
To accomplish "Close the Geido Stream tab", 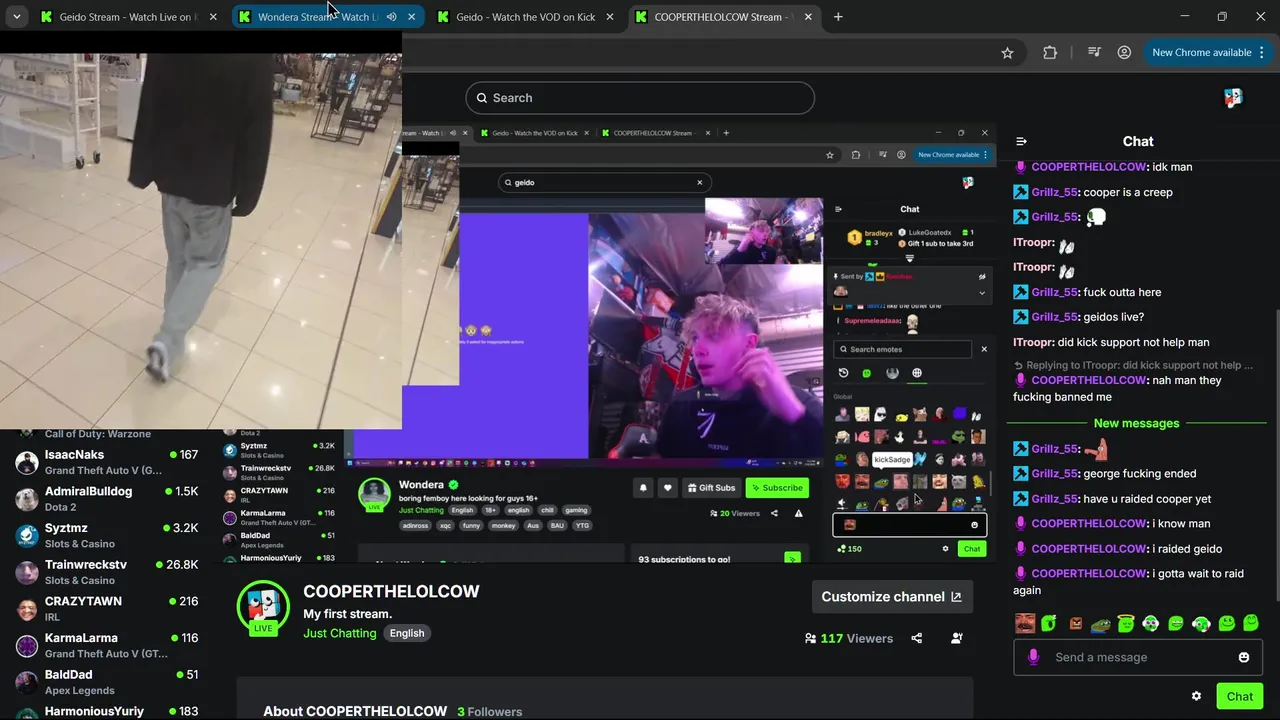I will [213, 17].
